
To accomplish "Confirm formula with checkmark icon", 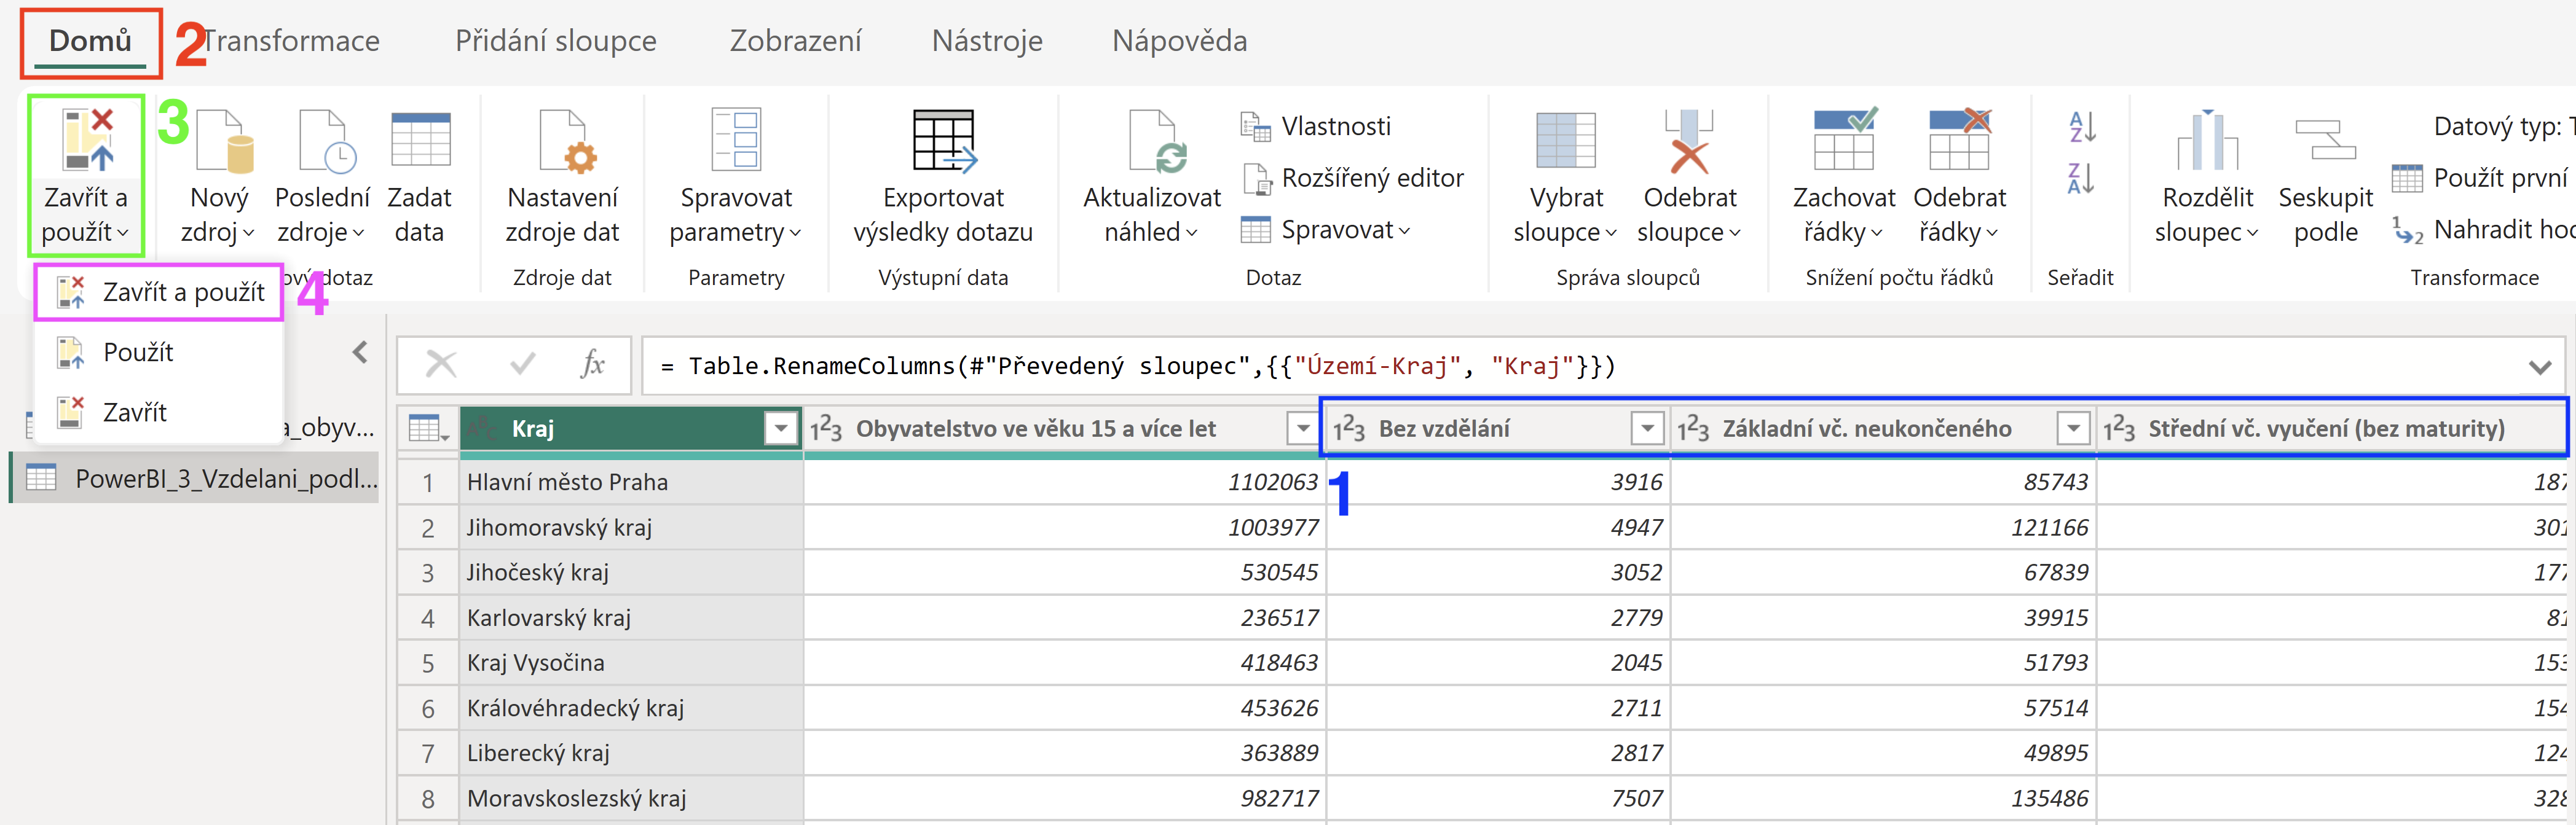I will coord(522,364).
